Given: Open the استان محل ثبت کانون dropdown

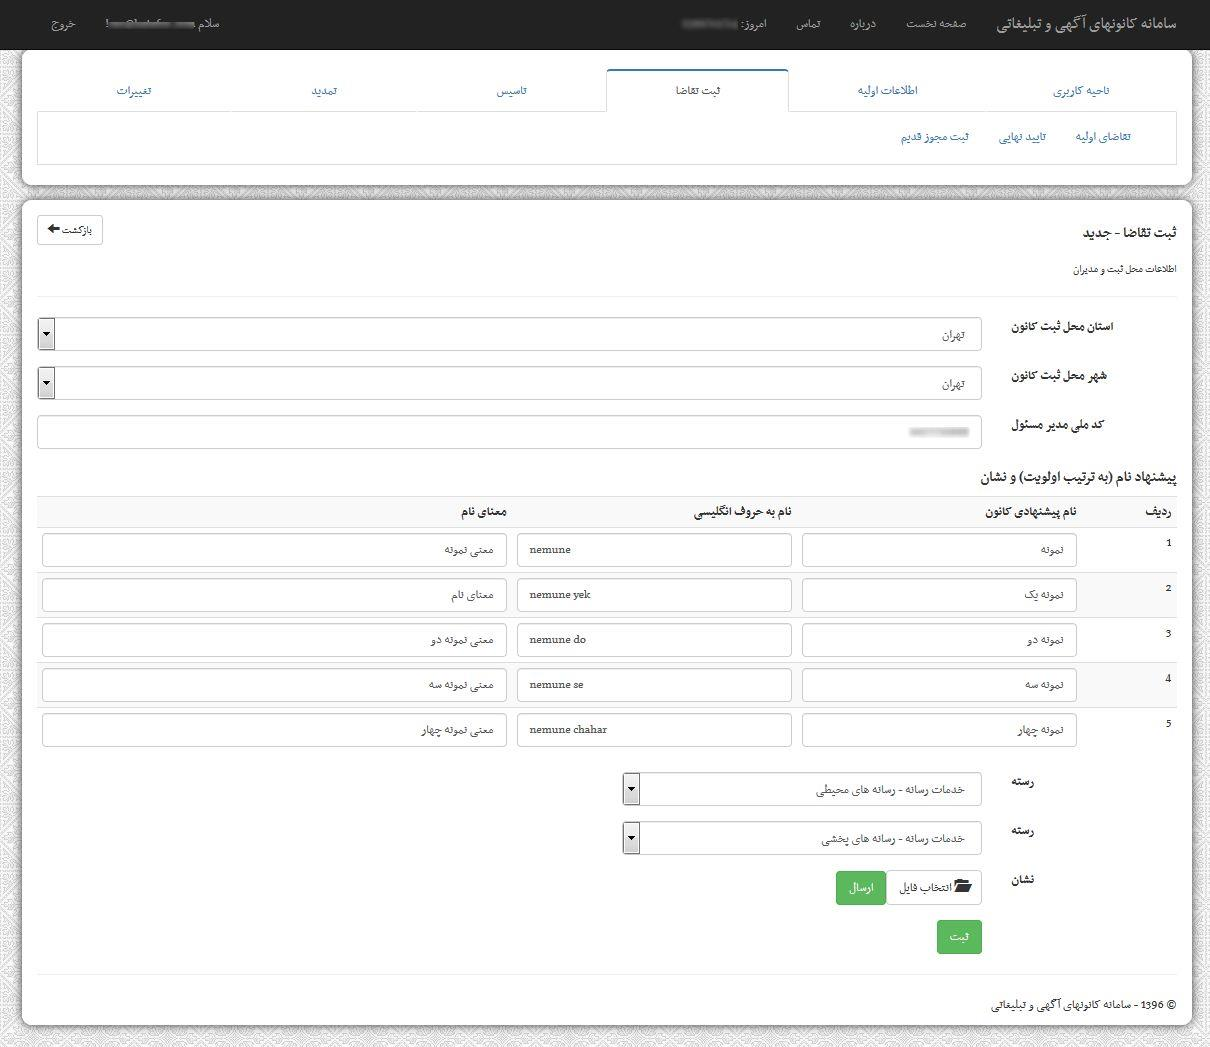Looking at the screenshot, I should click(510, 334).
